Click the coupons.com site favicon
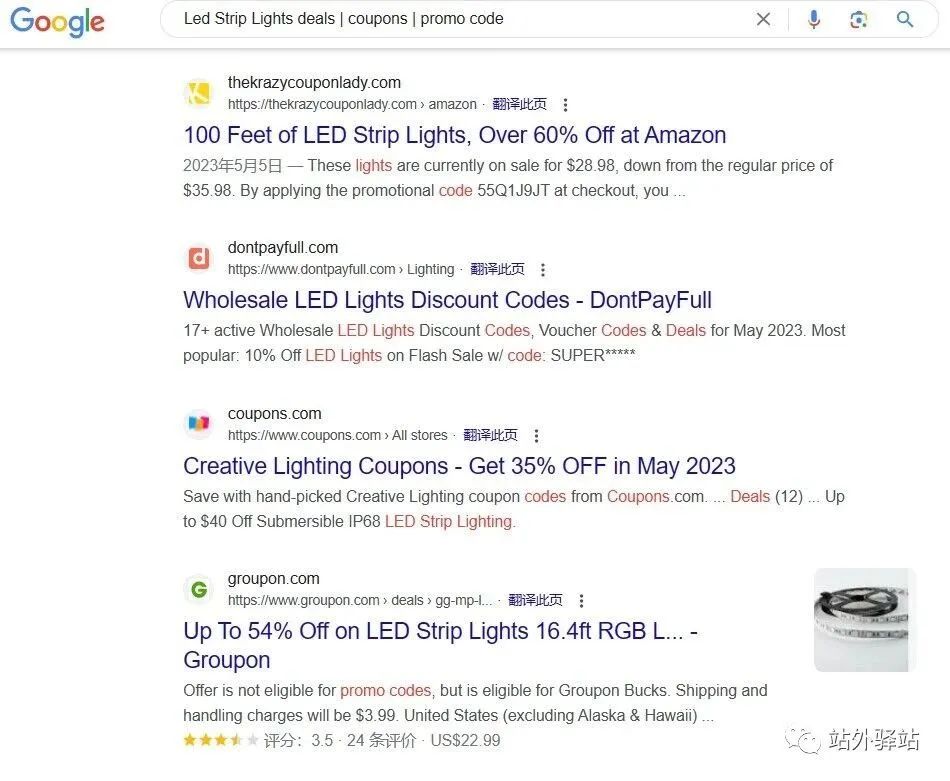950x781 pixels. [199, 424]
